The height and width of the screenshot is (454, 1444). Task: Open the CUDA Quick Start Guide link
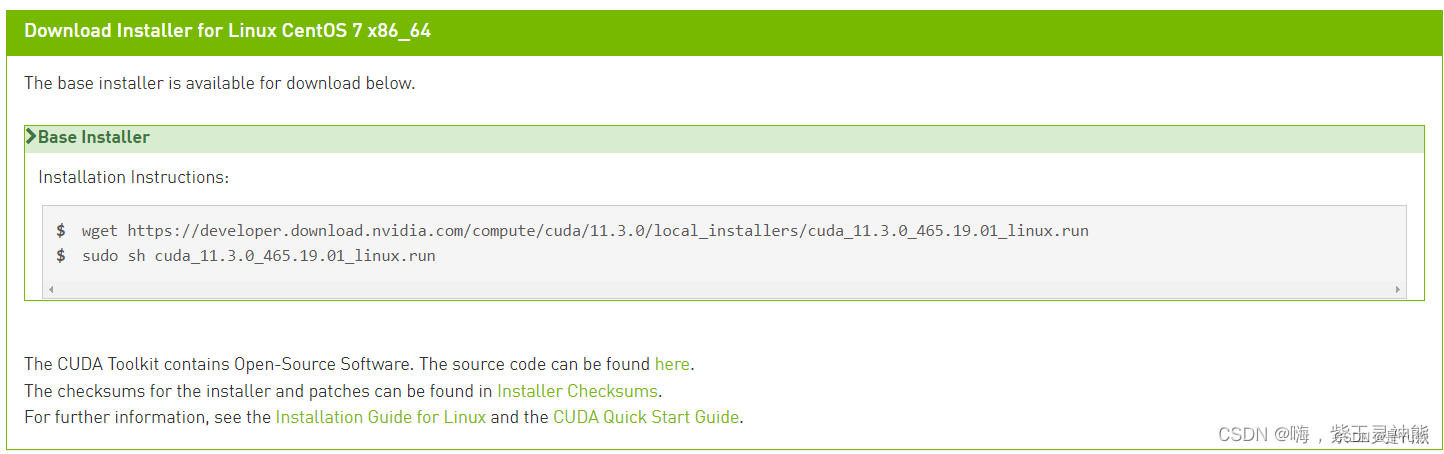(x=645, y=417)
